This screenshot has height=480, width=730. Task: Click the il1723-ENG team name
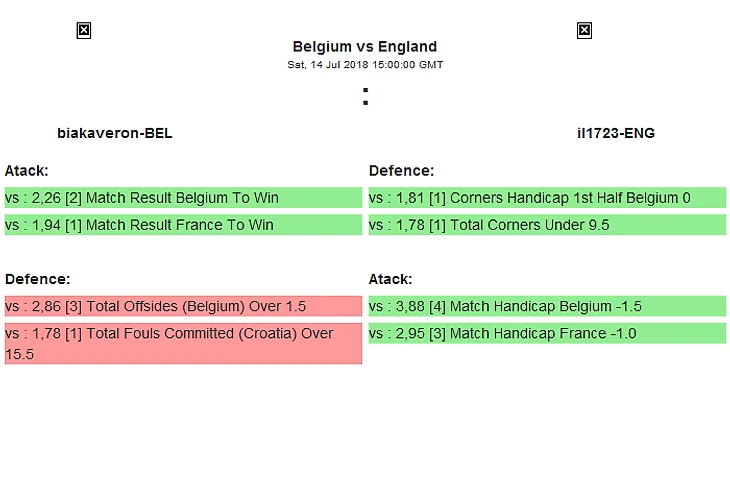pyautogui.click(x=616, y=133)
